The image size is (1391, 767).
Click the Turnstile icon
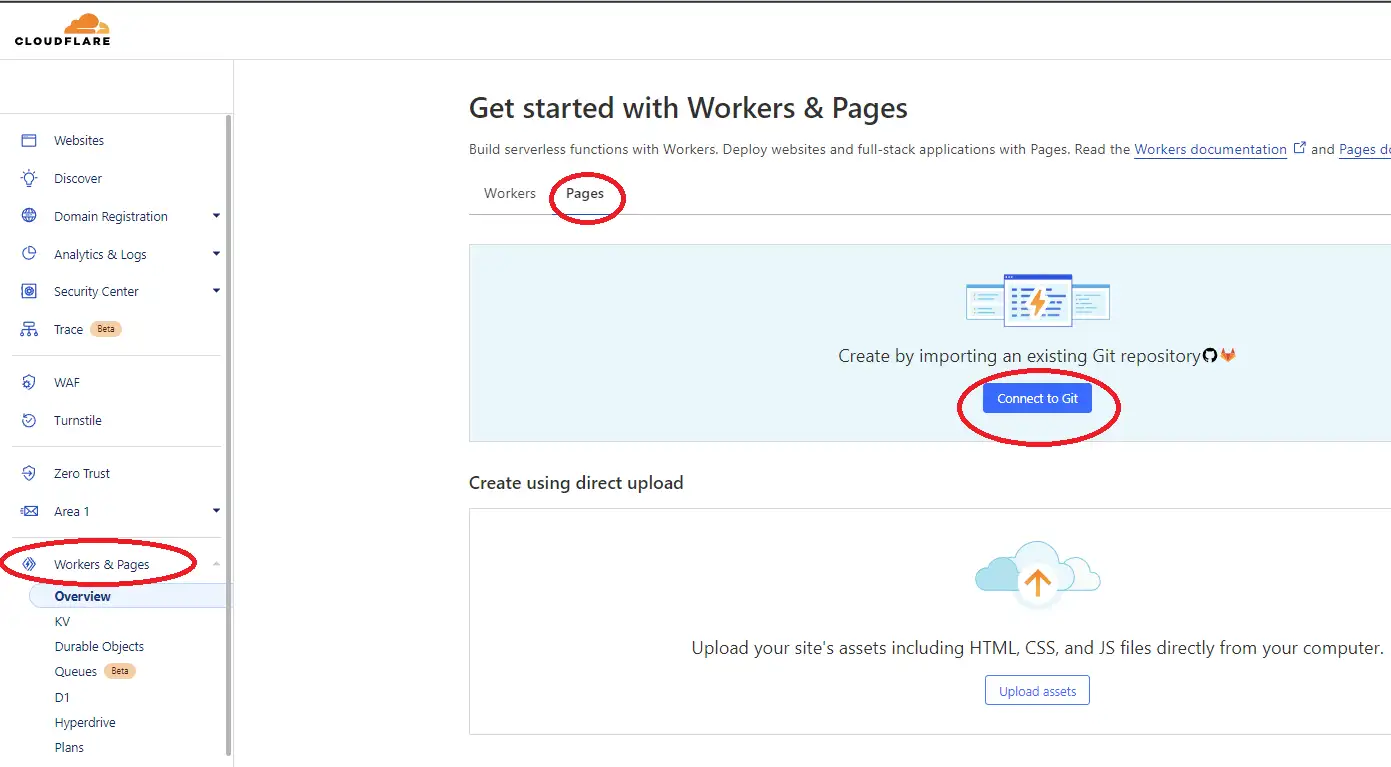click(x=29, y=420)
